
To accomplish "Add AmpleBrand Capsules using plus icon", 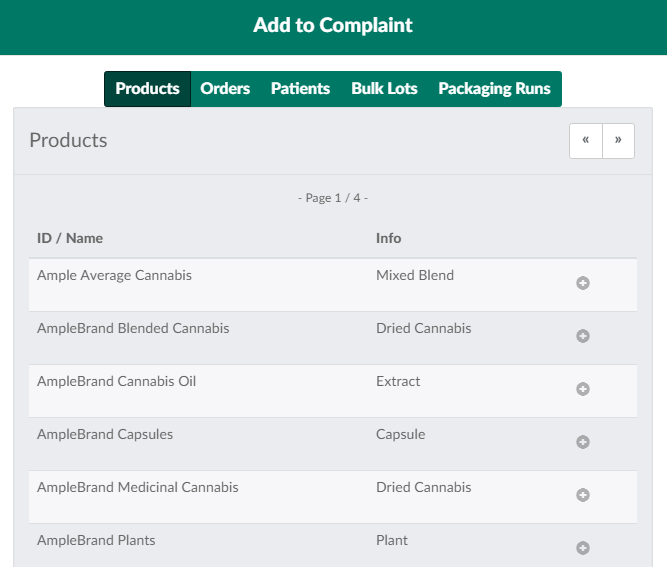I will (583, 442).
